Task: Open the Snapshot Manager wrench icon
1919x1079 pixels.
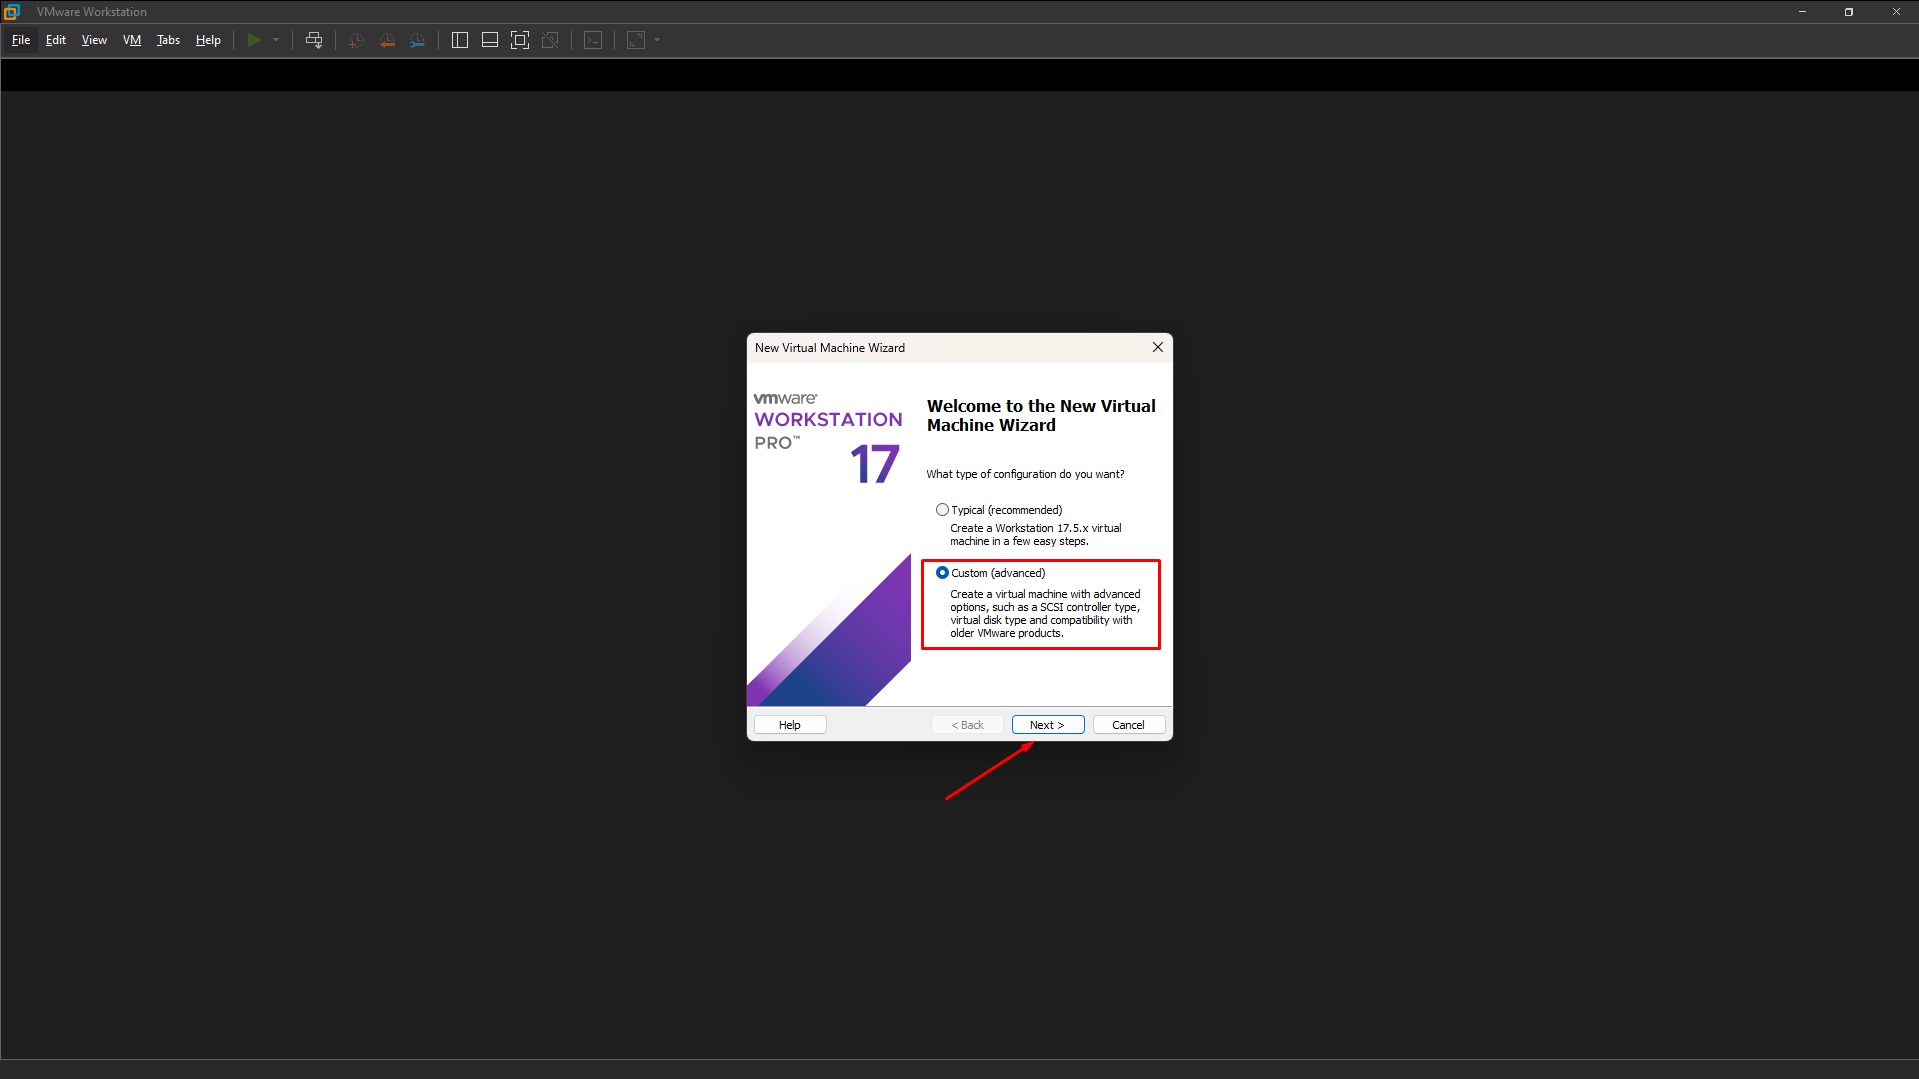Action: (x=417, y=40)
